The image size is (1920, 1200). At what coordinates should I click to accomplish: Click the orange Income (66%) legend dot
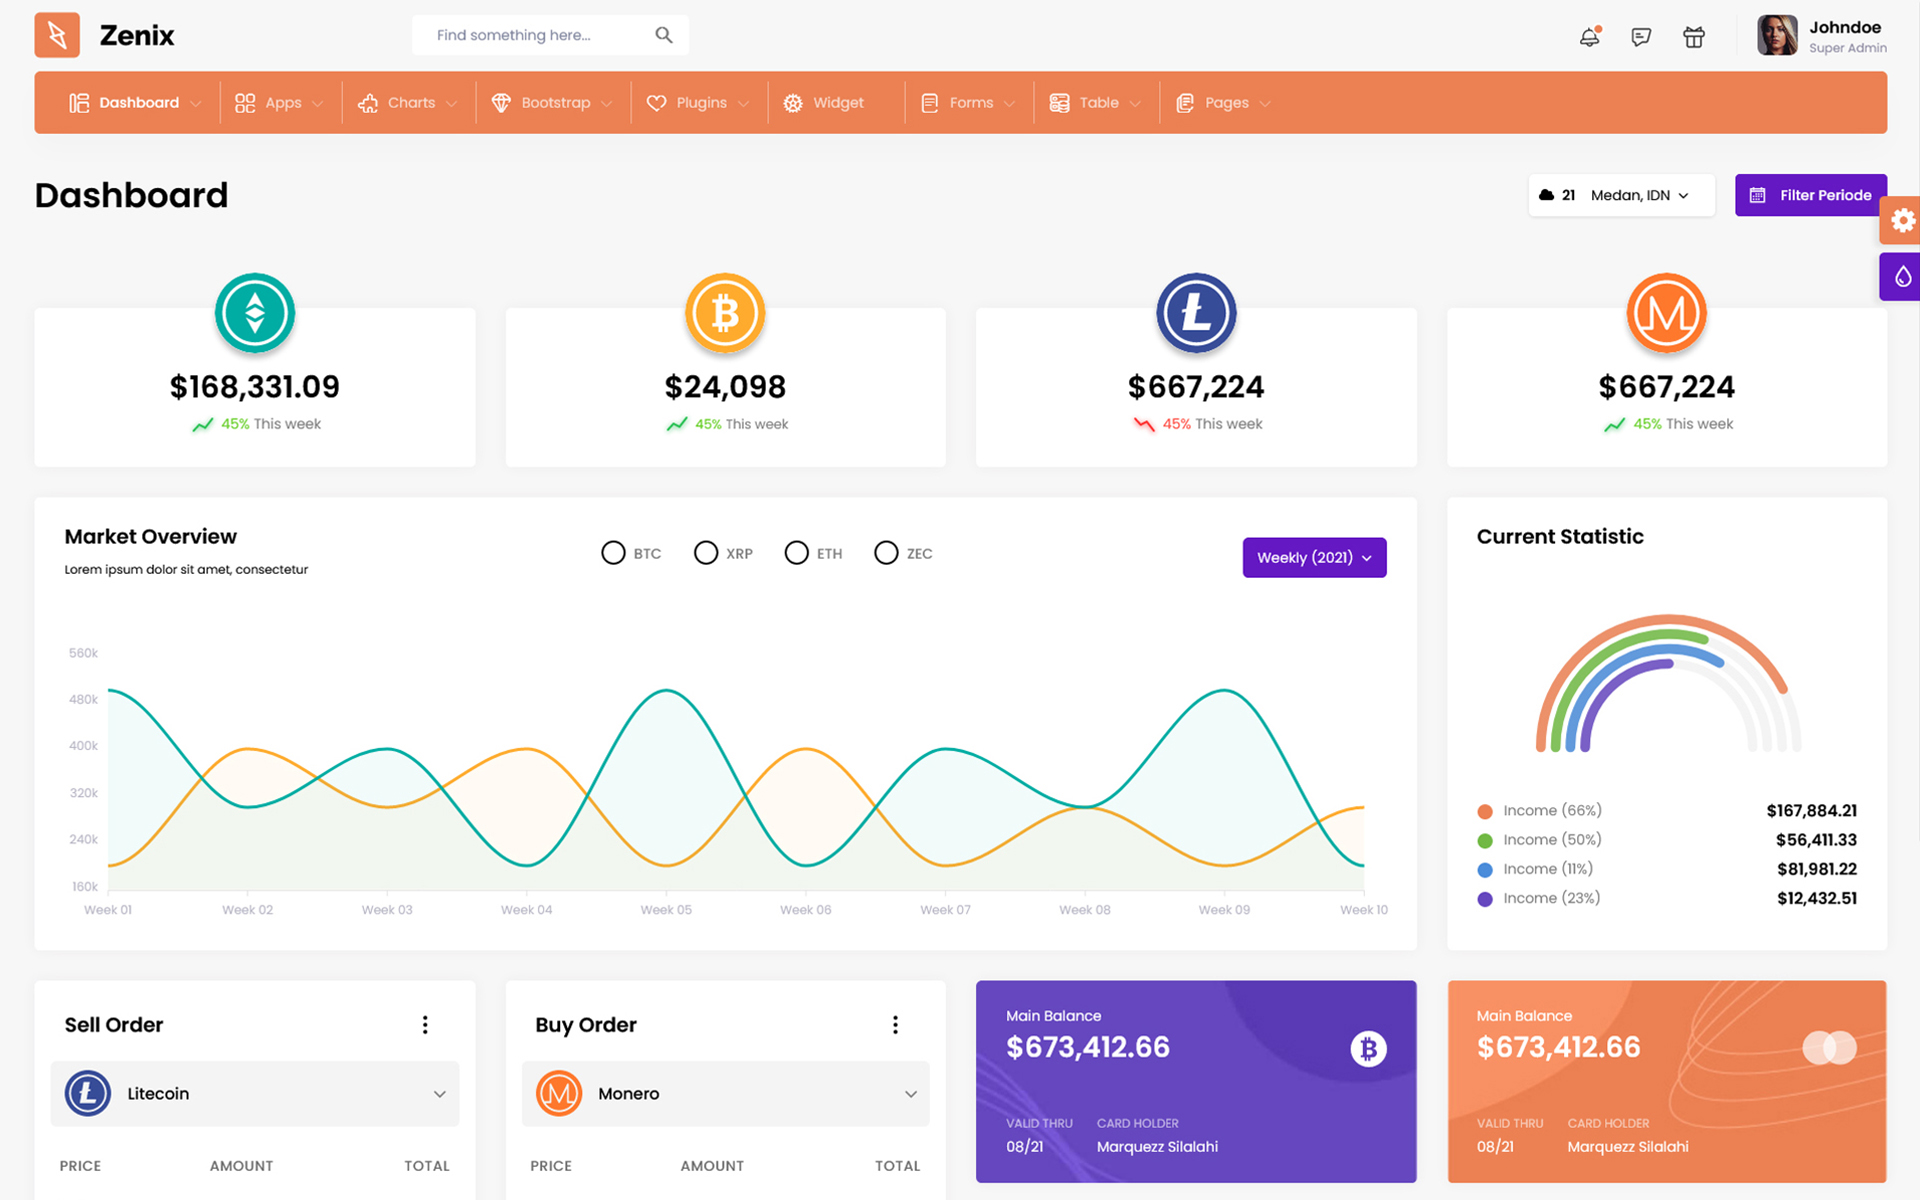[1485, 811]
